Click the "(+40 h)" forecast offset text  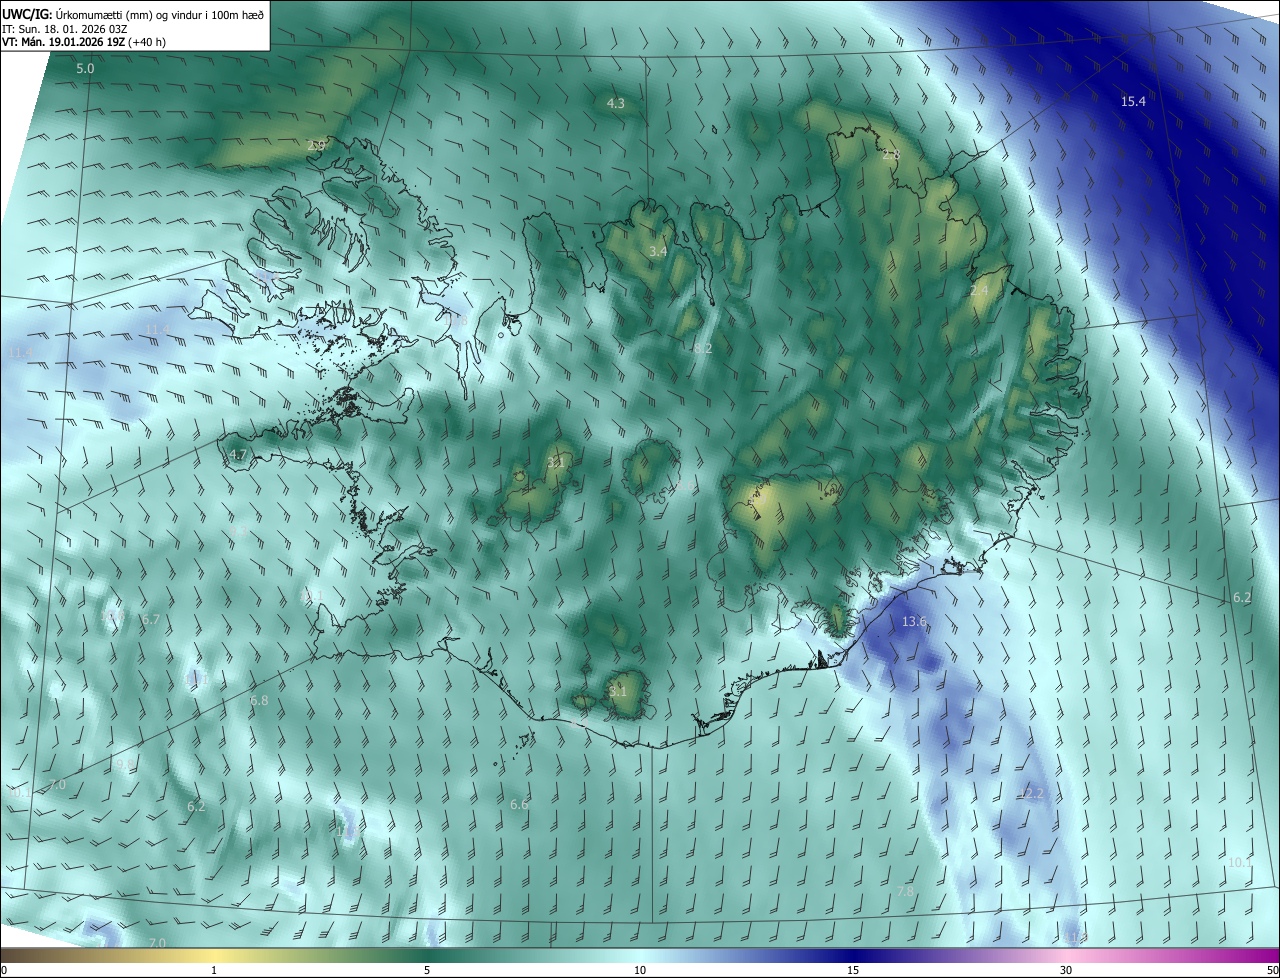click(147, 42)
